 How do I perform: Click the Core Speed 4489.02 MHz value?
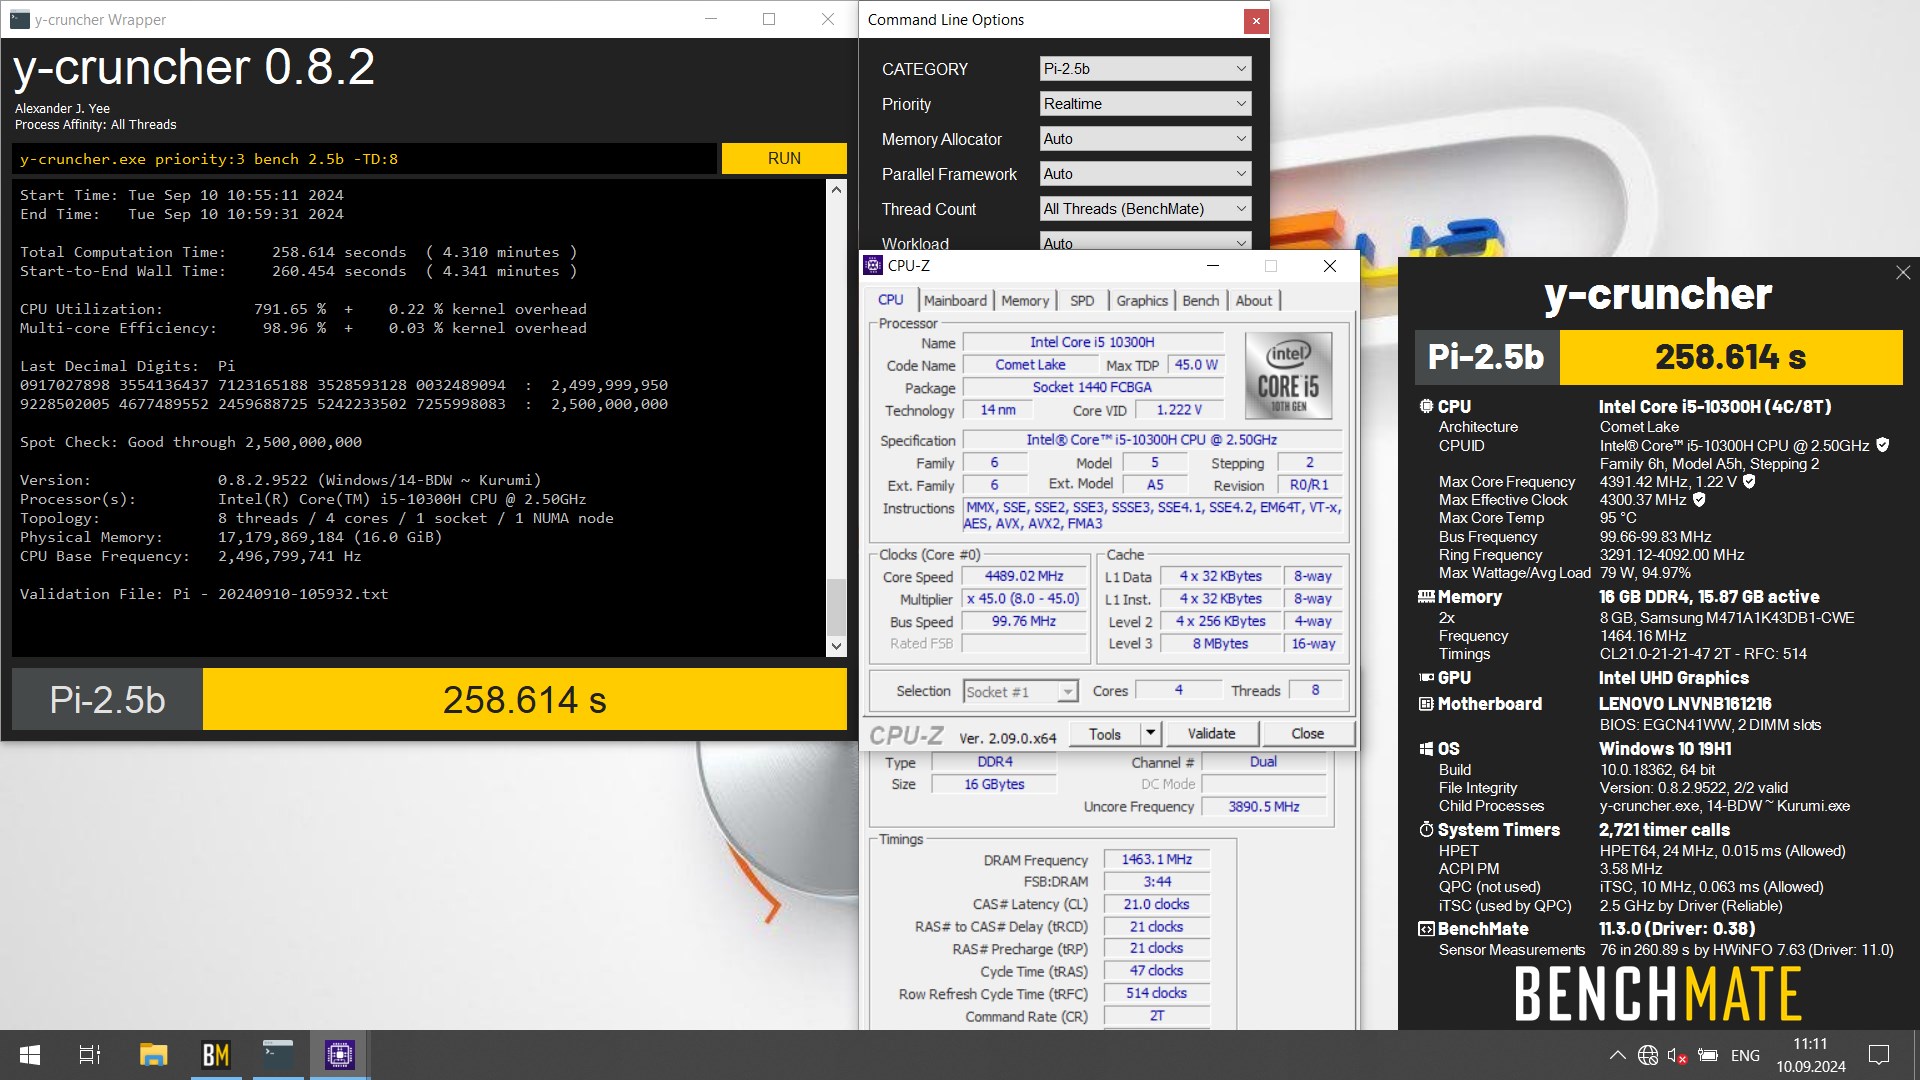[x=1024, y=576]
